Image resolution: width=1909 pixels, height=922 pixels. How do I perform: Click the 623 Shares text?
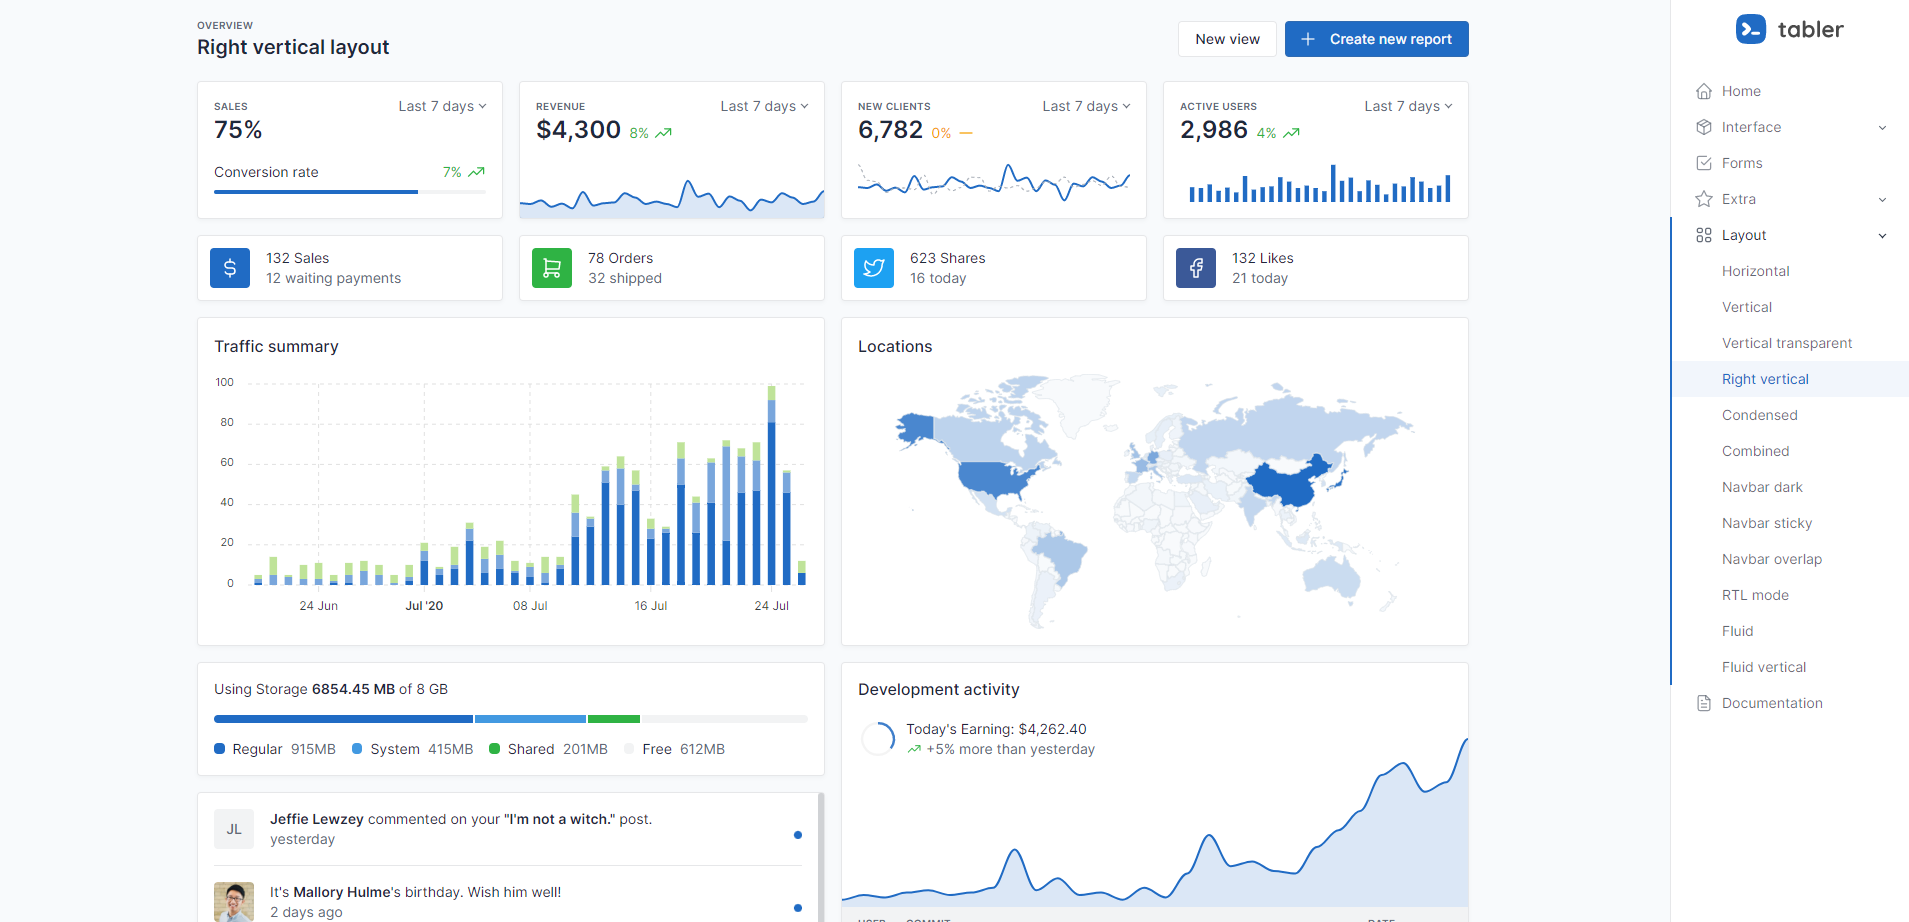pos(947,258)
